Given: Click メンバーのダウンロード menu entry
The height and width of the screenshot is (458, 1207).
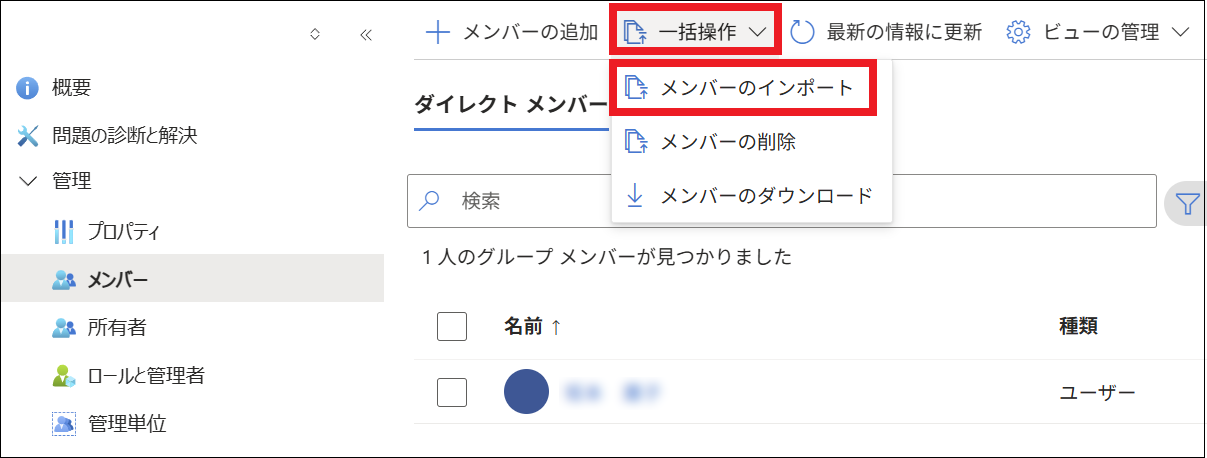Looking at the screenshot, I should 766,196.
